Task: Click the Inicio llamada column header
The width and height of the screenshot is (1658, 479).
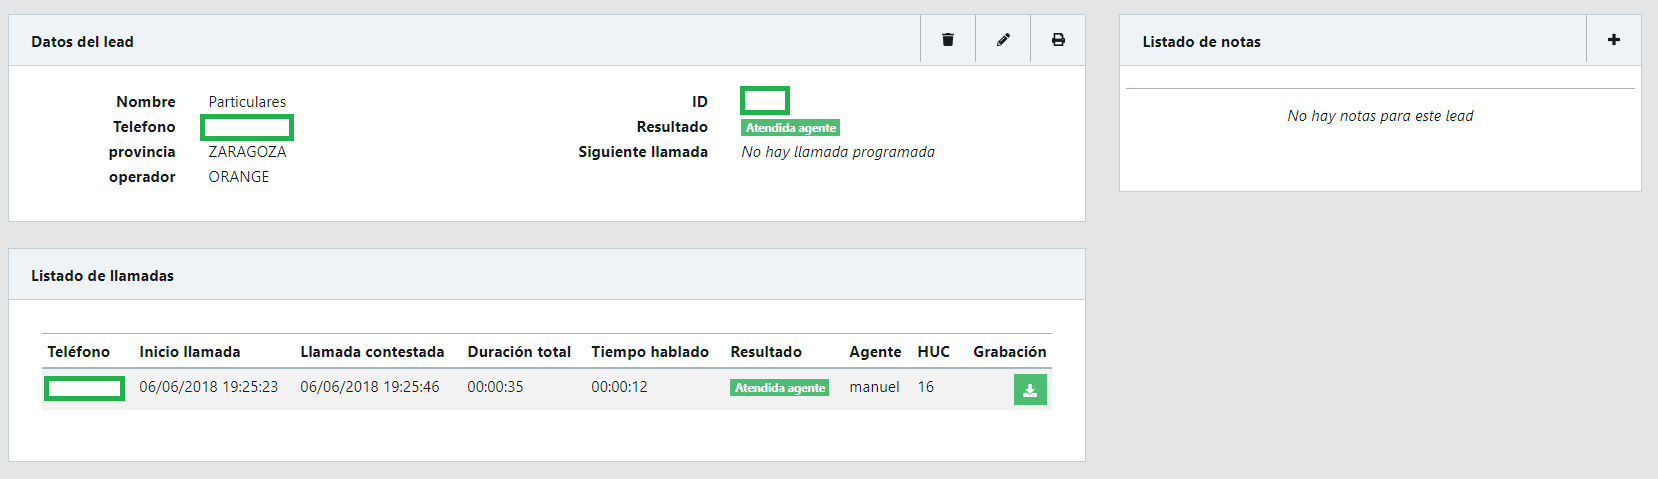Action: 189,352
